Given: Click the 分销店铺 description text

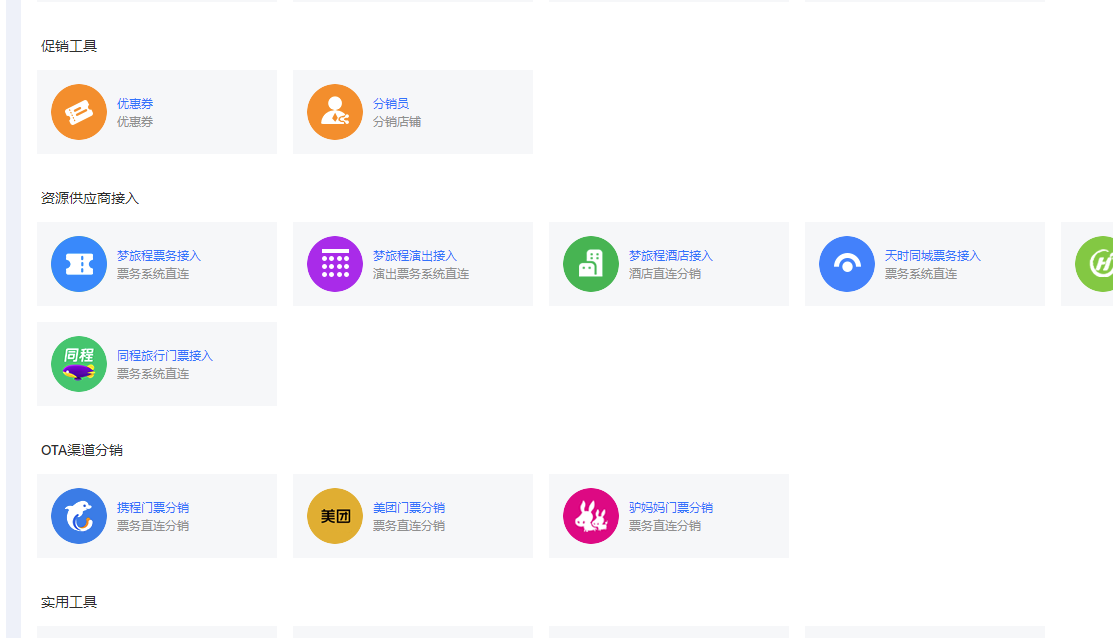Looking at the screenshot, I should [x=398, y=122].
